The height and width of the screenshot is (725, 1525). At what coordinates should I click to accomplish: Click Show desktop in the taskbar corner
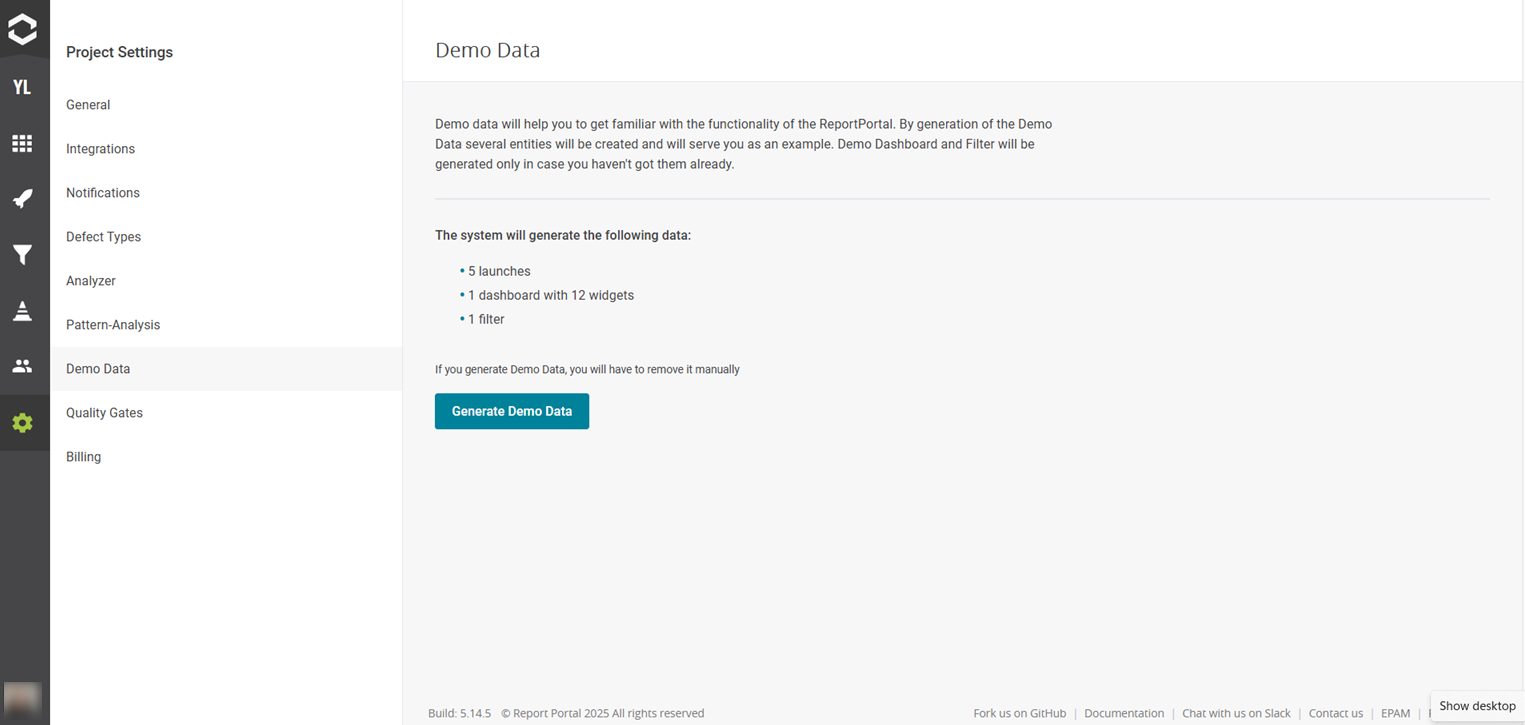point(1477,706)
